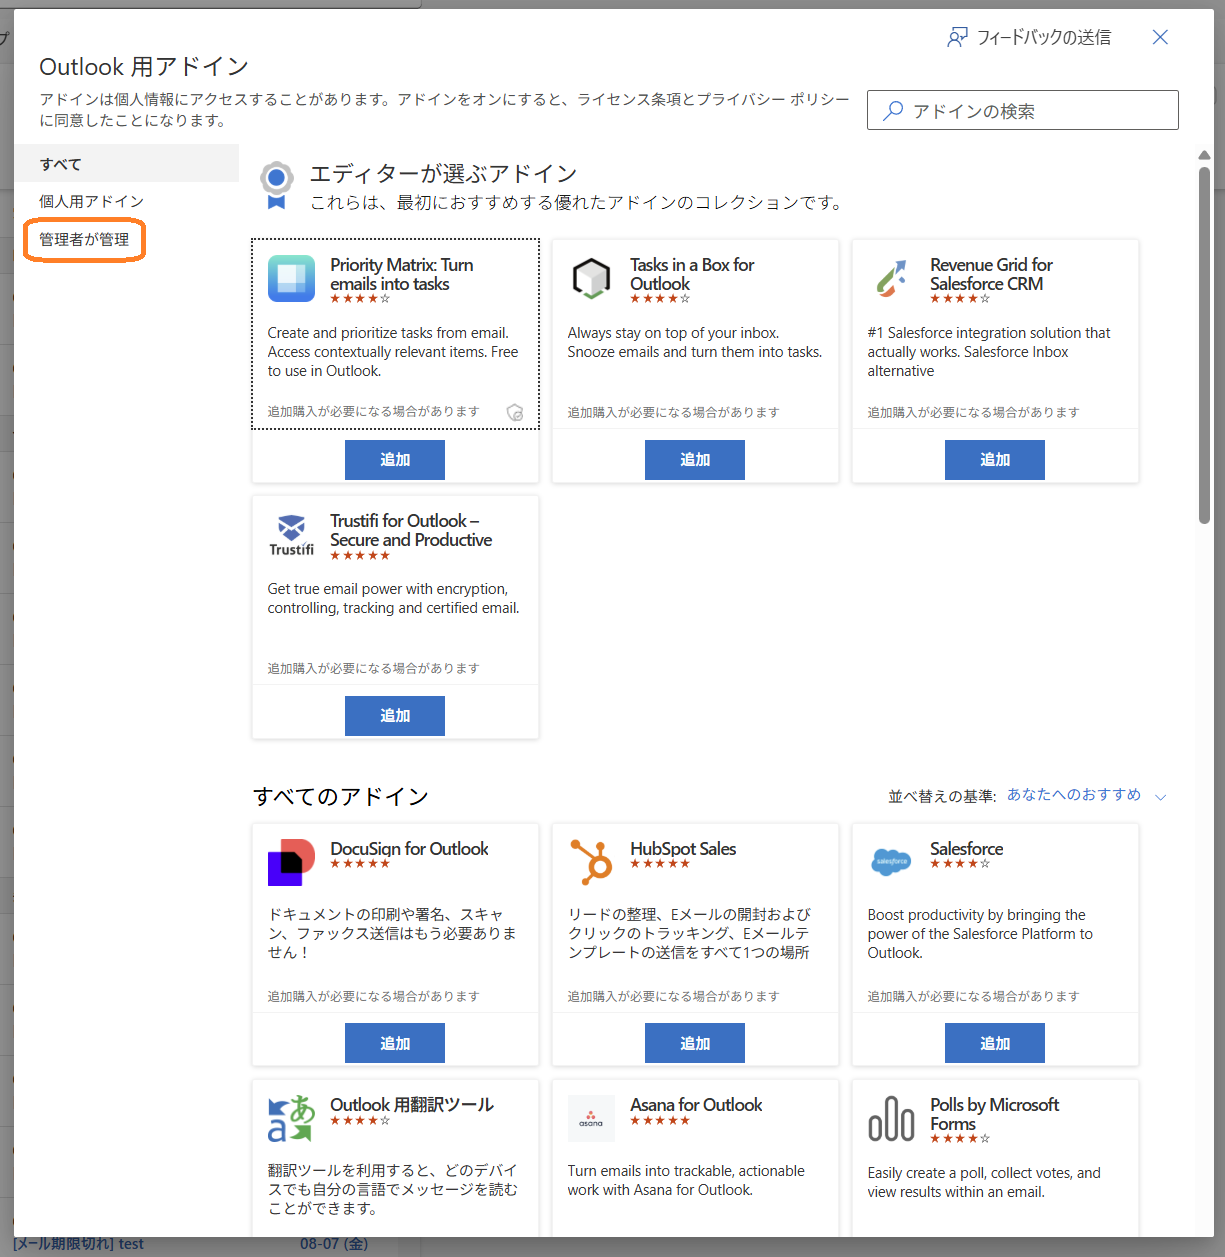Open Outlook 用翻訳ツール title
1225x1257 pixels.
(x=412, y=1105)
